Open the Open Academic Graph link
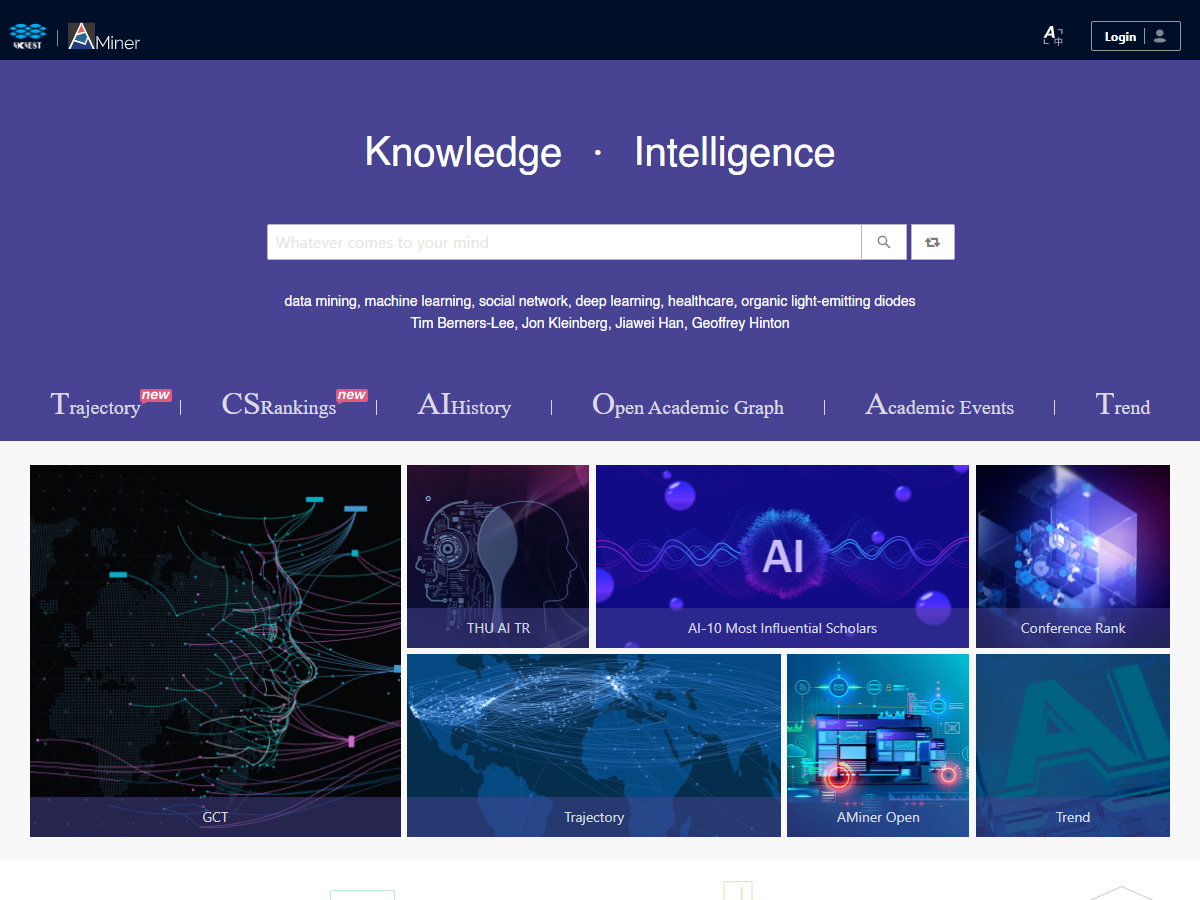1200x900 pixels. [x=688, y=406]
